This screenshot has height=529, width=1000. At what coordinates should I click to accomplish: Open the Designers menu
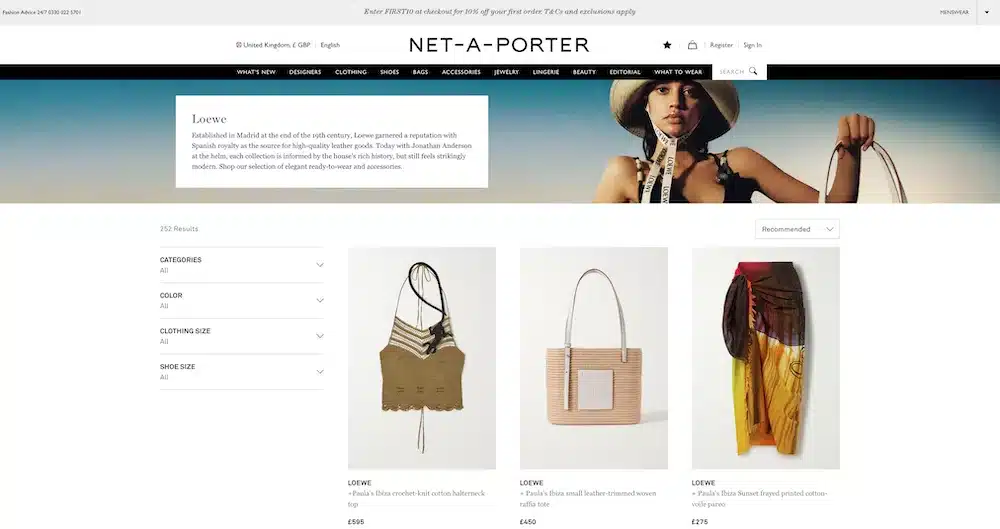tap(305, 72)
